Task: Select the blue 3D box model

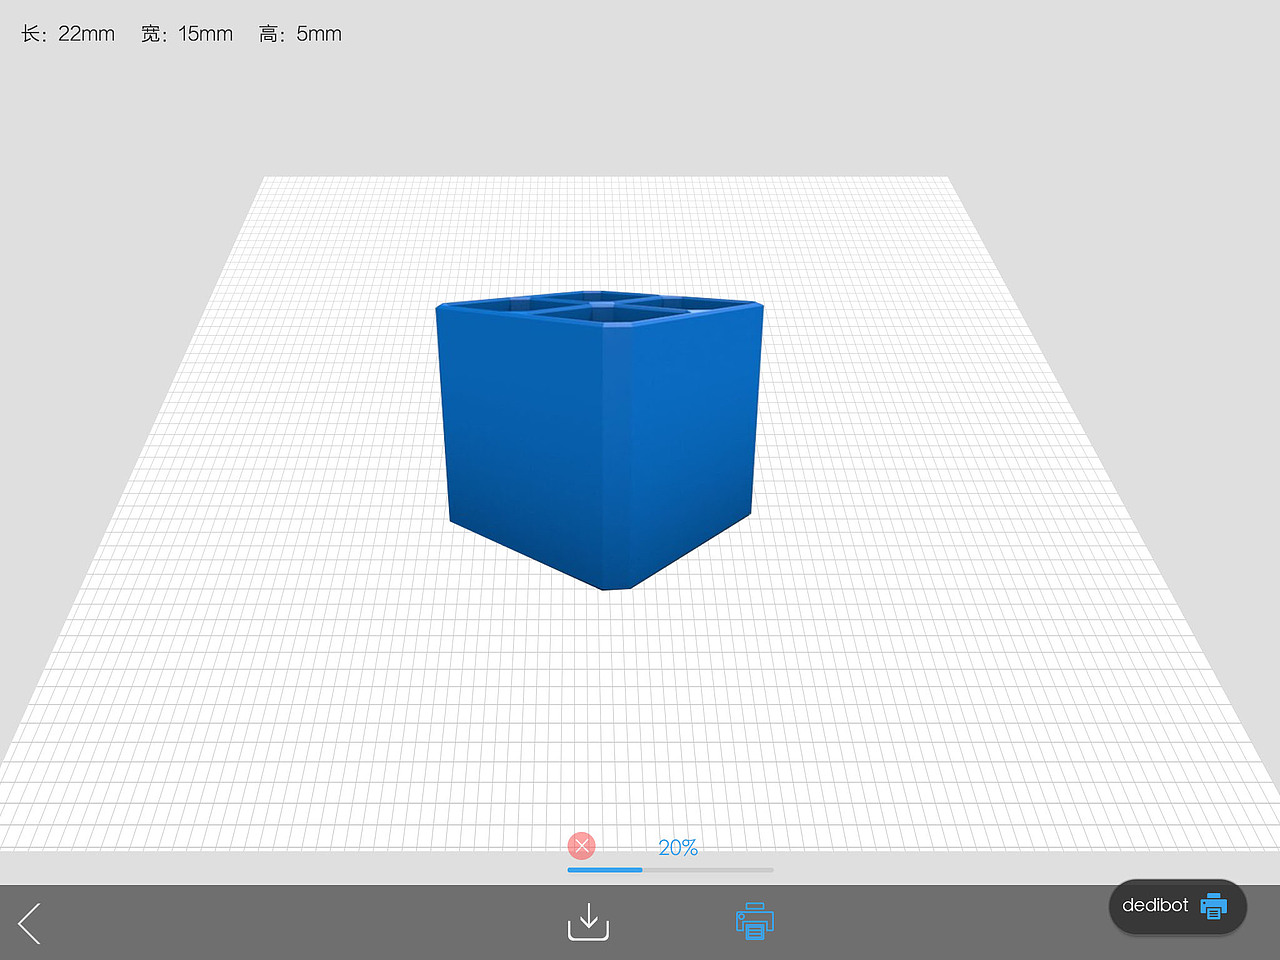Action: pyautogui.click(x=600, y=440)
